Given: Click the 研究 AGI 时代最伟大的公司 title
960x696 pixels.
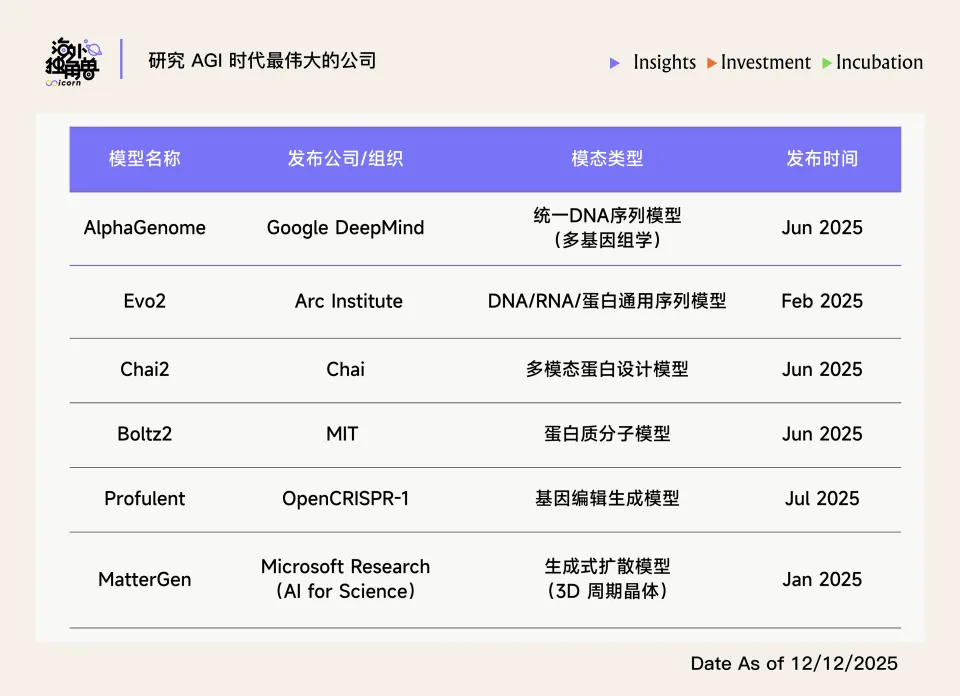Looking at the screenshot, I should pos(262,61).
